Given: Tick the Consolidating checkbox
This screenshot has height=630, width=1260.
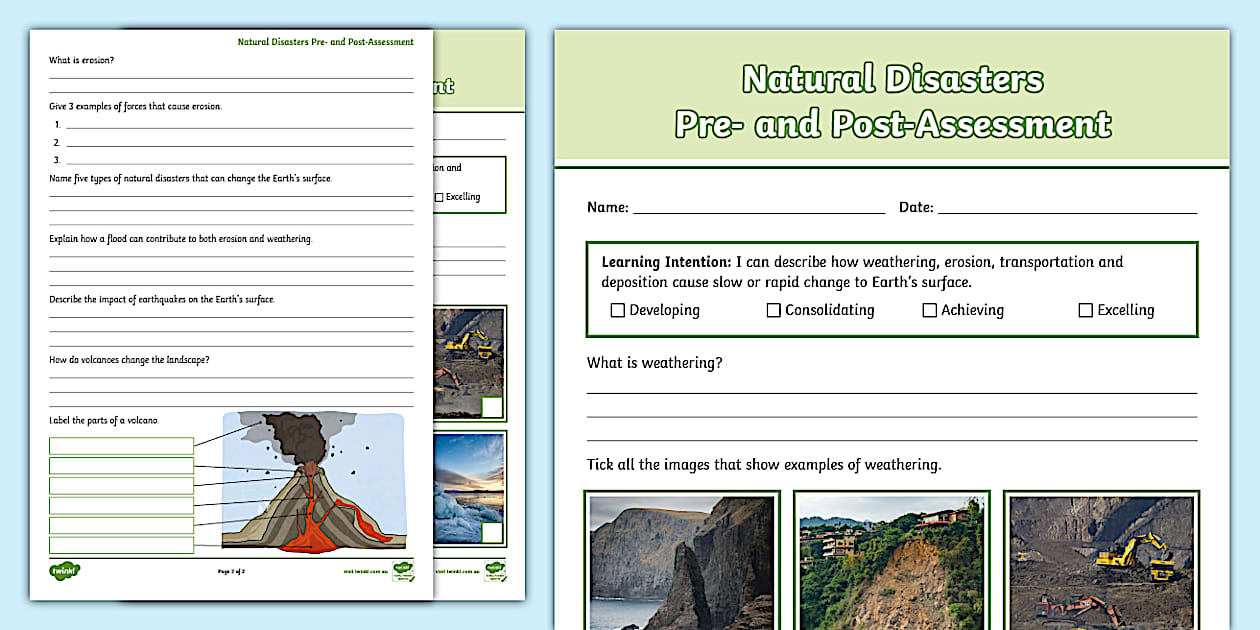Looking at the screenshot, I should 774,310.
